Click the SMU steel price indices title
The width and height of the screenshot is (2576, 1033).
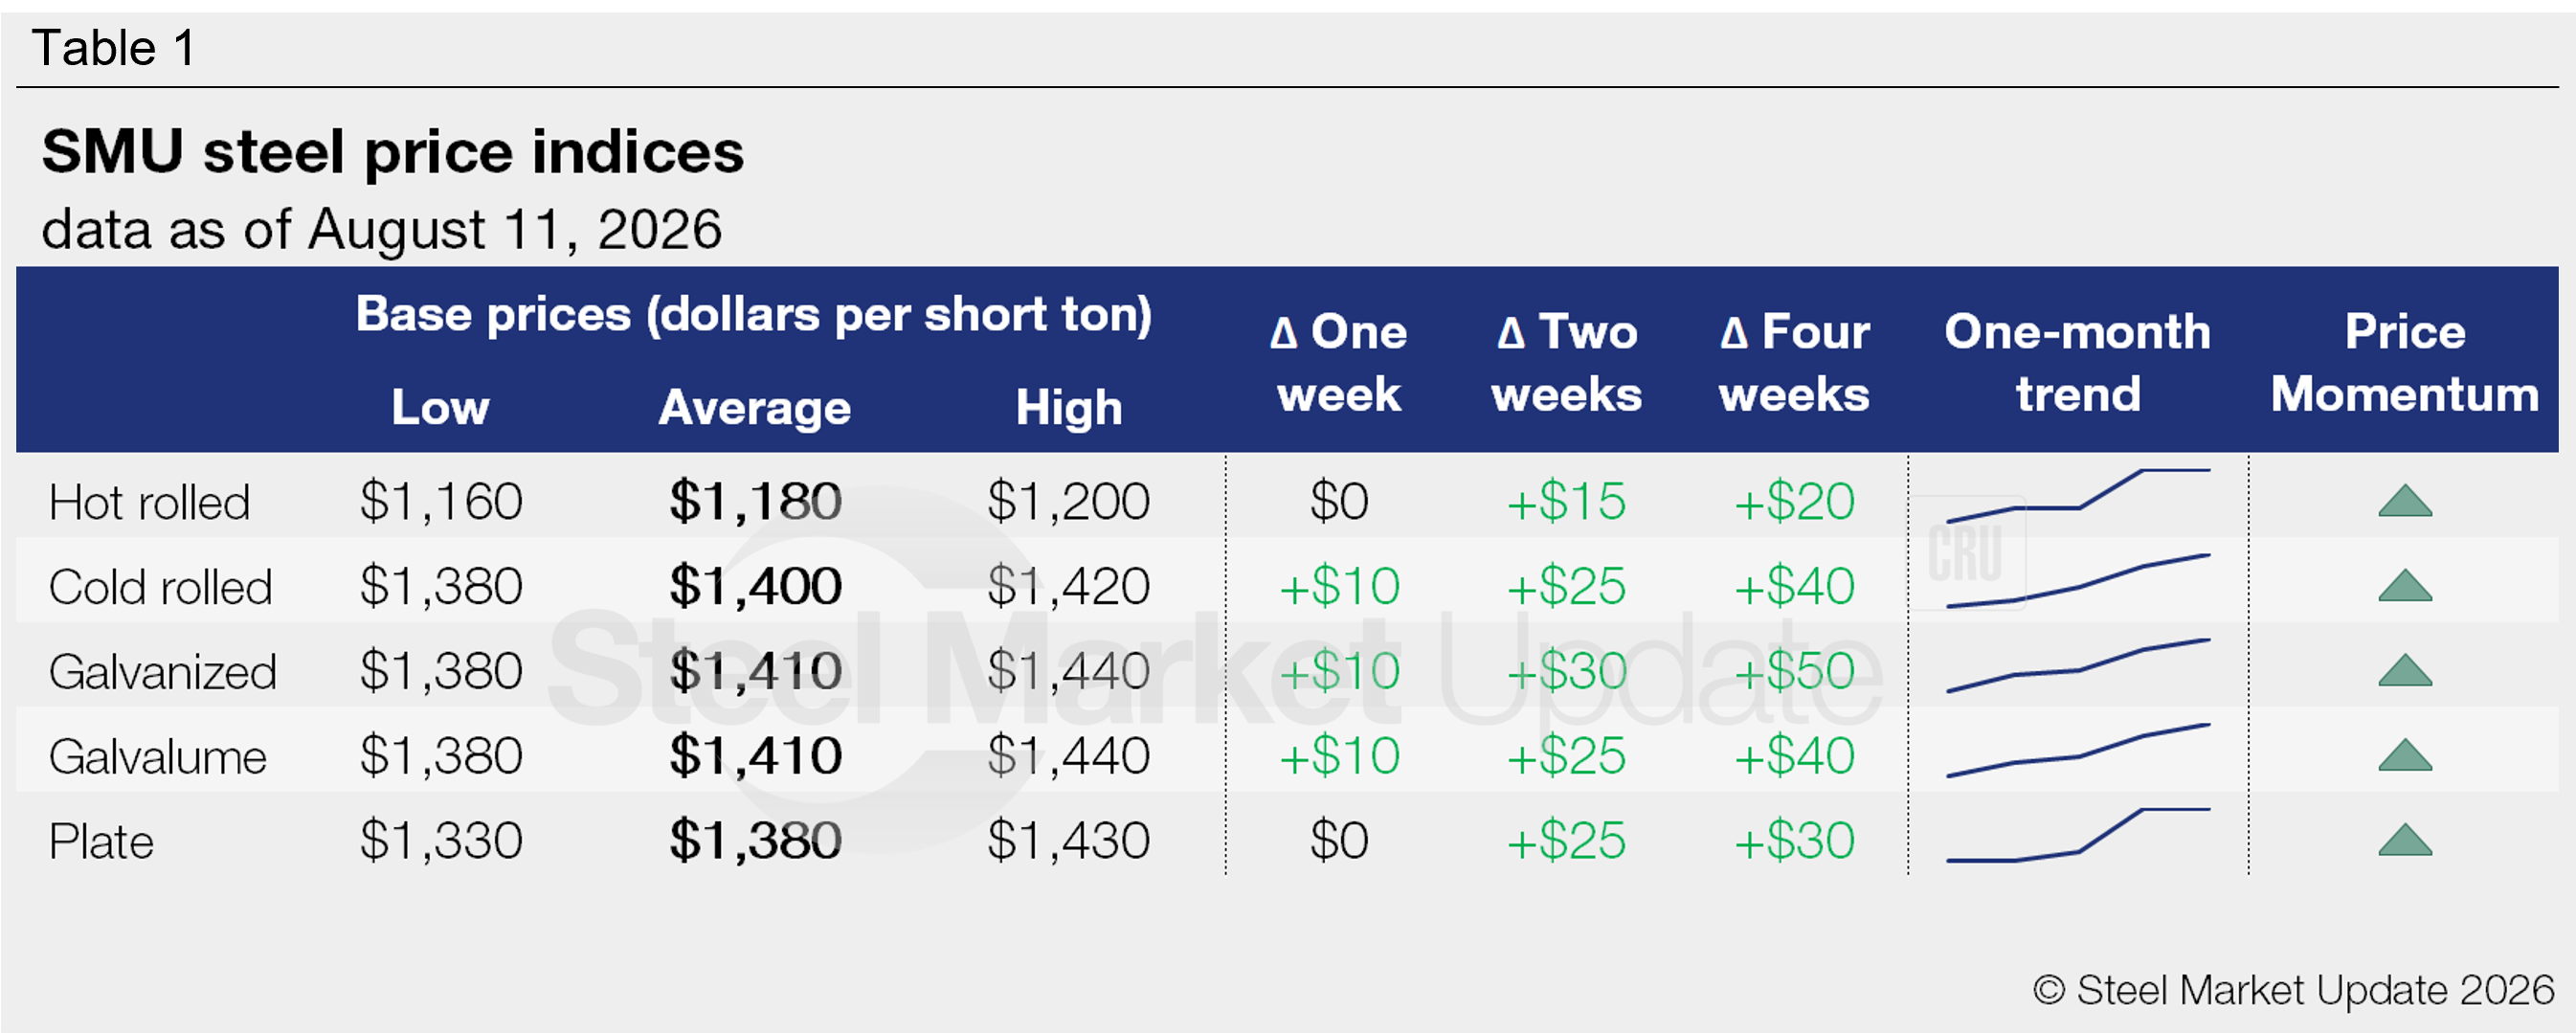coord(393,152)
